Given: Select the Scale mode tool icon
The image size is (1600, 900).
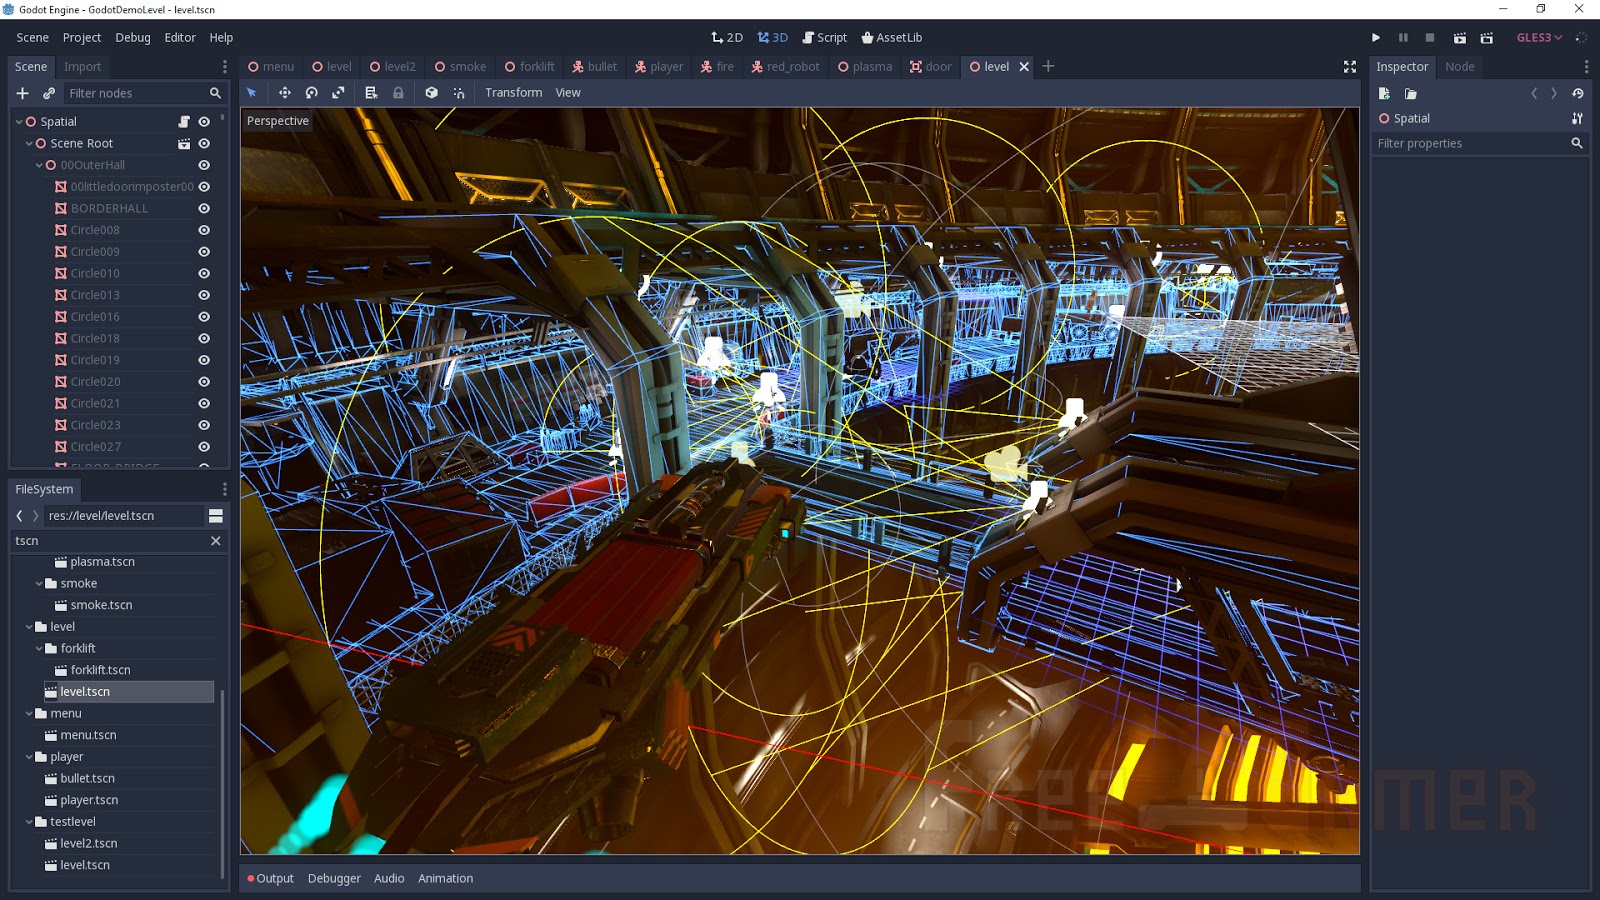Looking at the screenshot, I should (x=339, y=93).
